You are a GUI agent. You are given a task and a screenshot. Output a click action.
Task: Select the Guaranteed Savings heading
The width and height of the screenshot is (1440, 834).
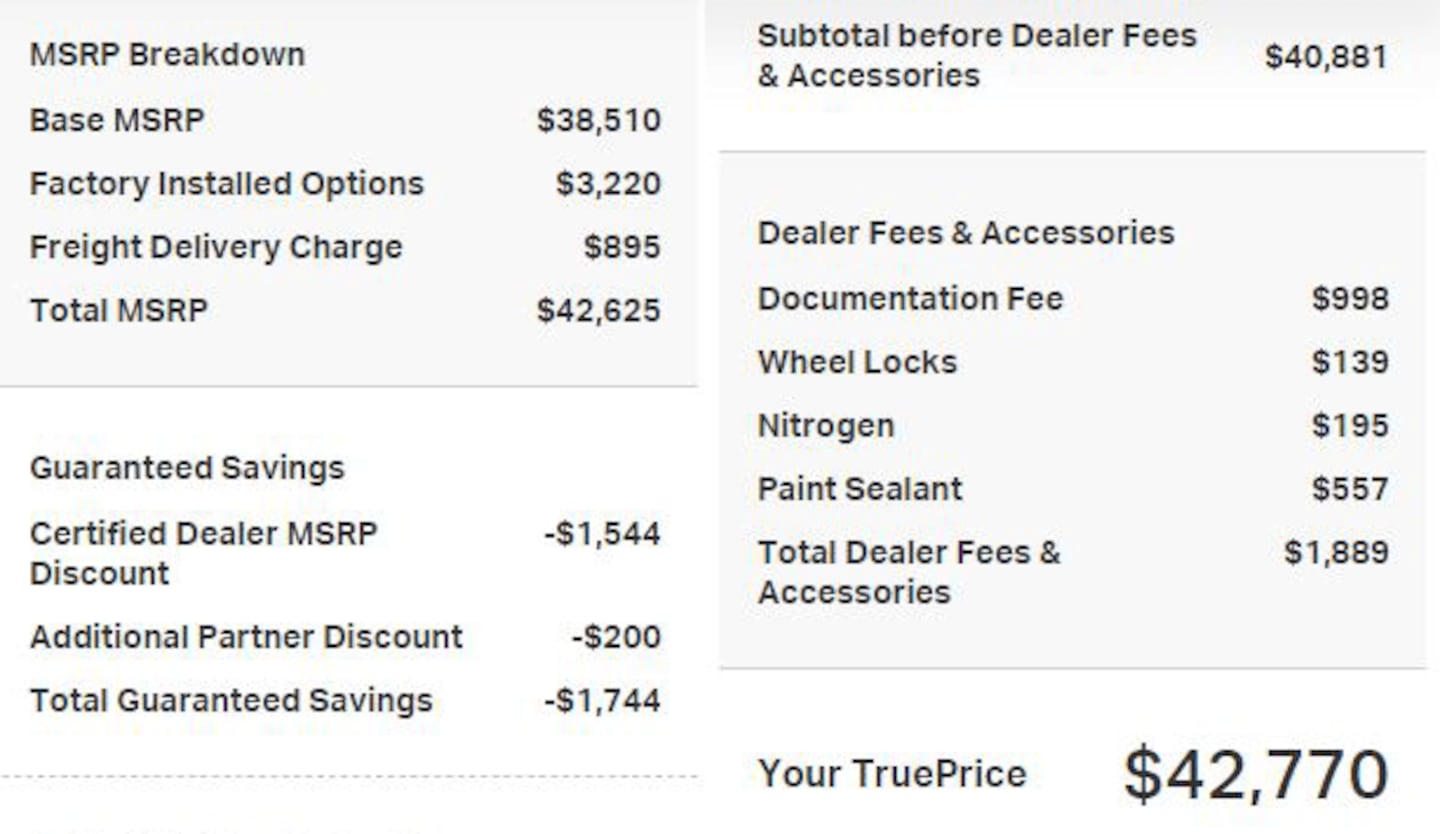(x=187, y=468)
